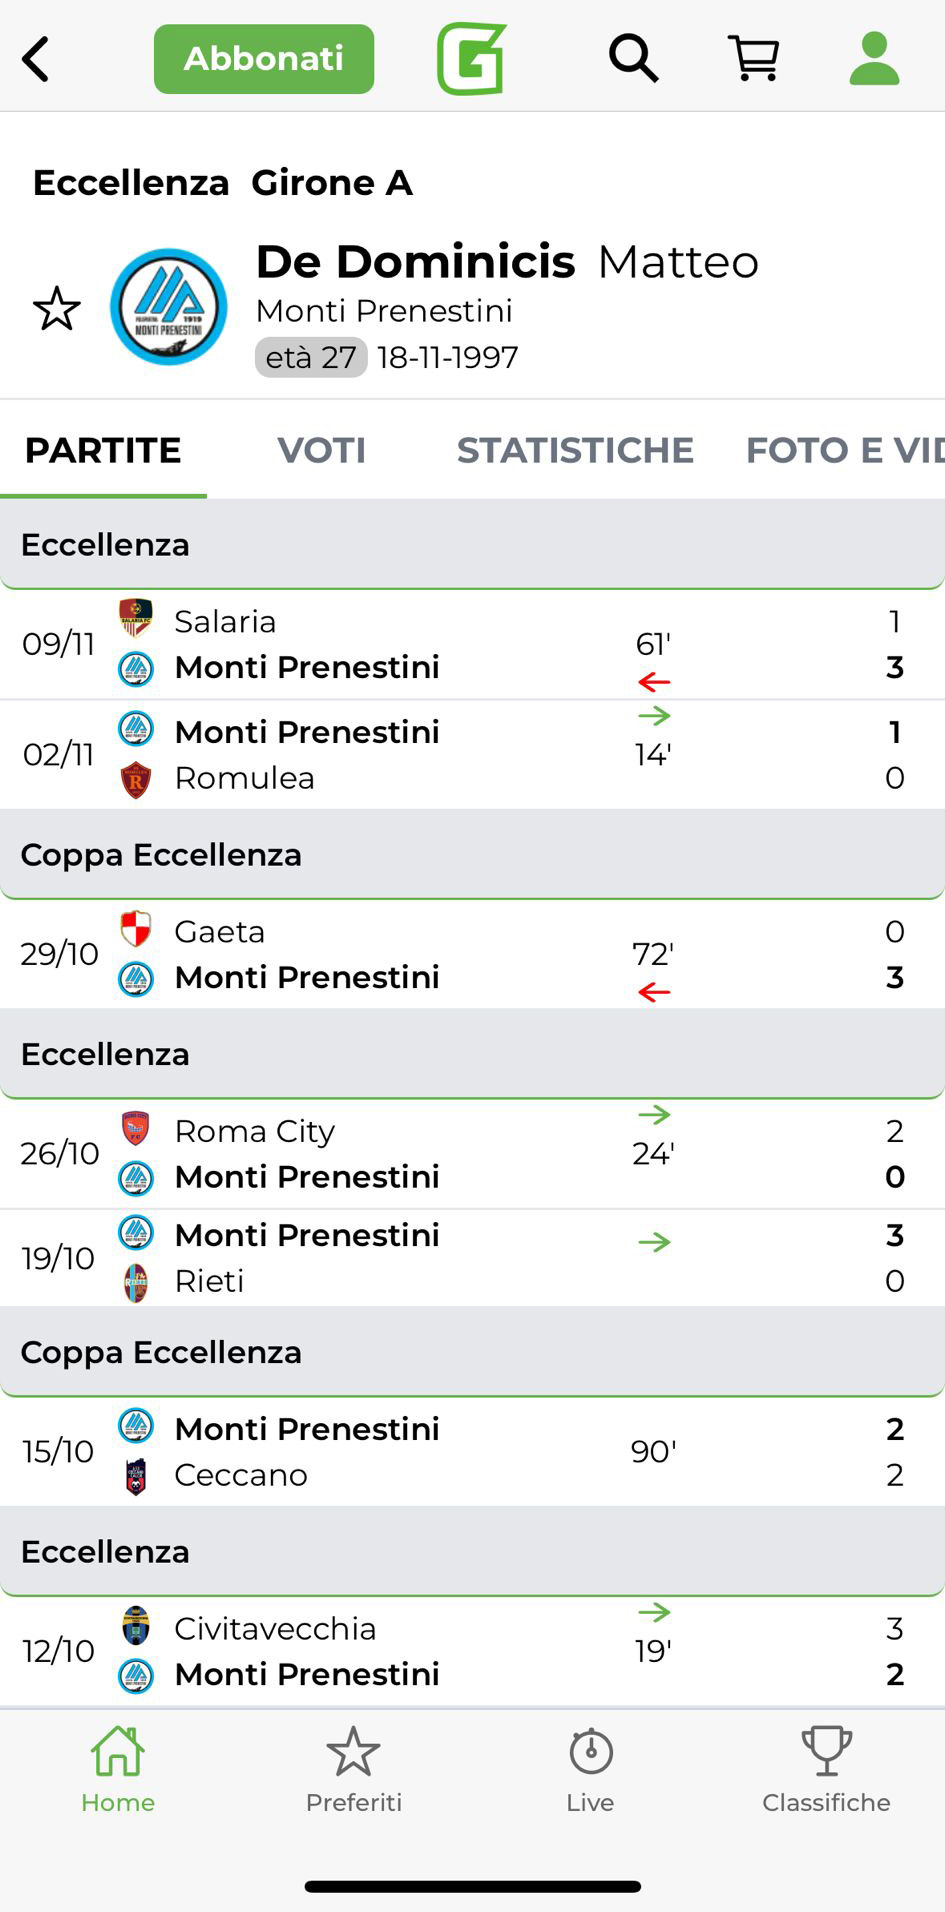
Task: Switch to the VOTI tab
Action: pyautogui.click(x=321, y=450)
